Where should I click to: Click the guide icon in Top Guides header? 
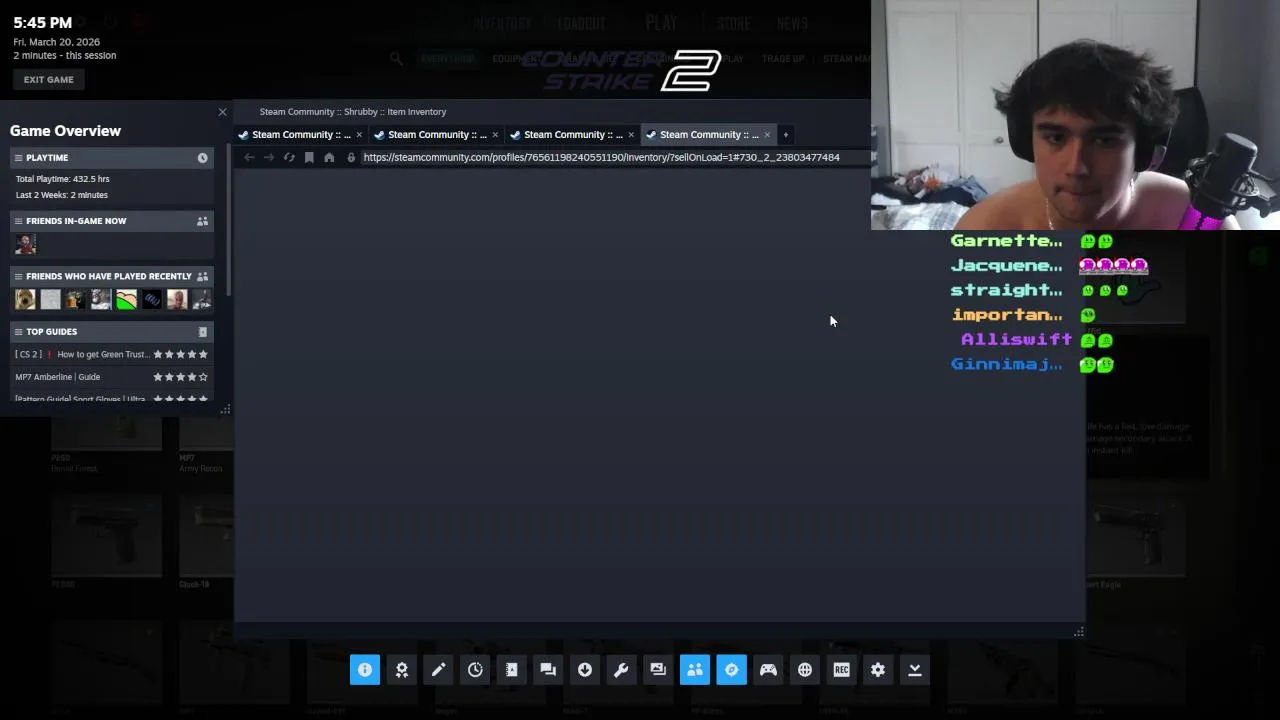[202, 332]
